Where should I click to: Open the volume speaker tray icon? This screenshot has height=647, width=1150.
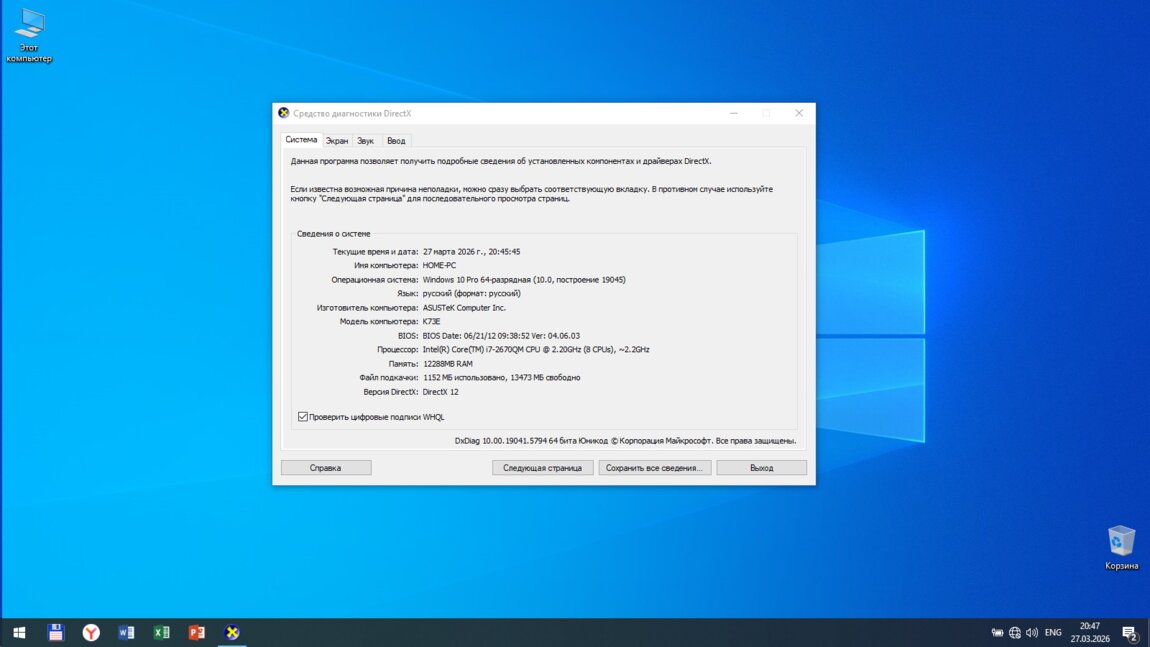(x=1032, y=633)
